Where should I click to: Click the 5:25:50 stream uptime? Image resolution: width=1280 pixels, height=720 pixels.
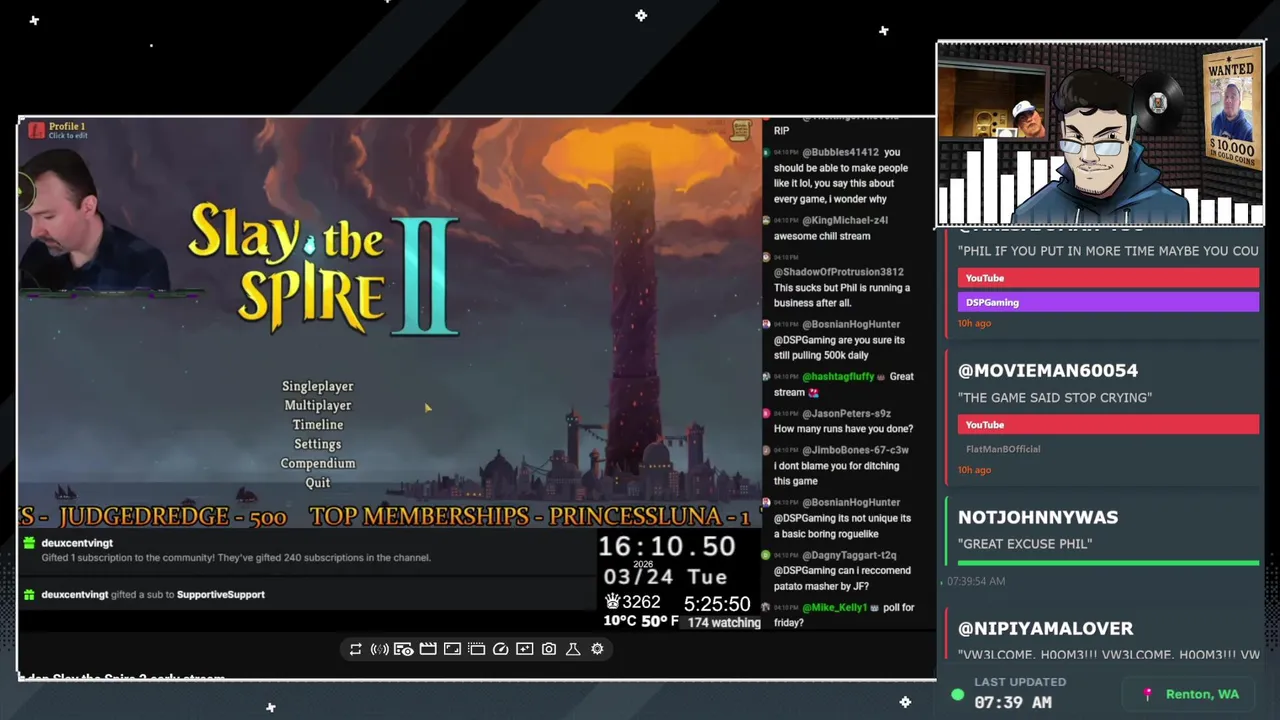coord(717,604)
